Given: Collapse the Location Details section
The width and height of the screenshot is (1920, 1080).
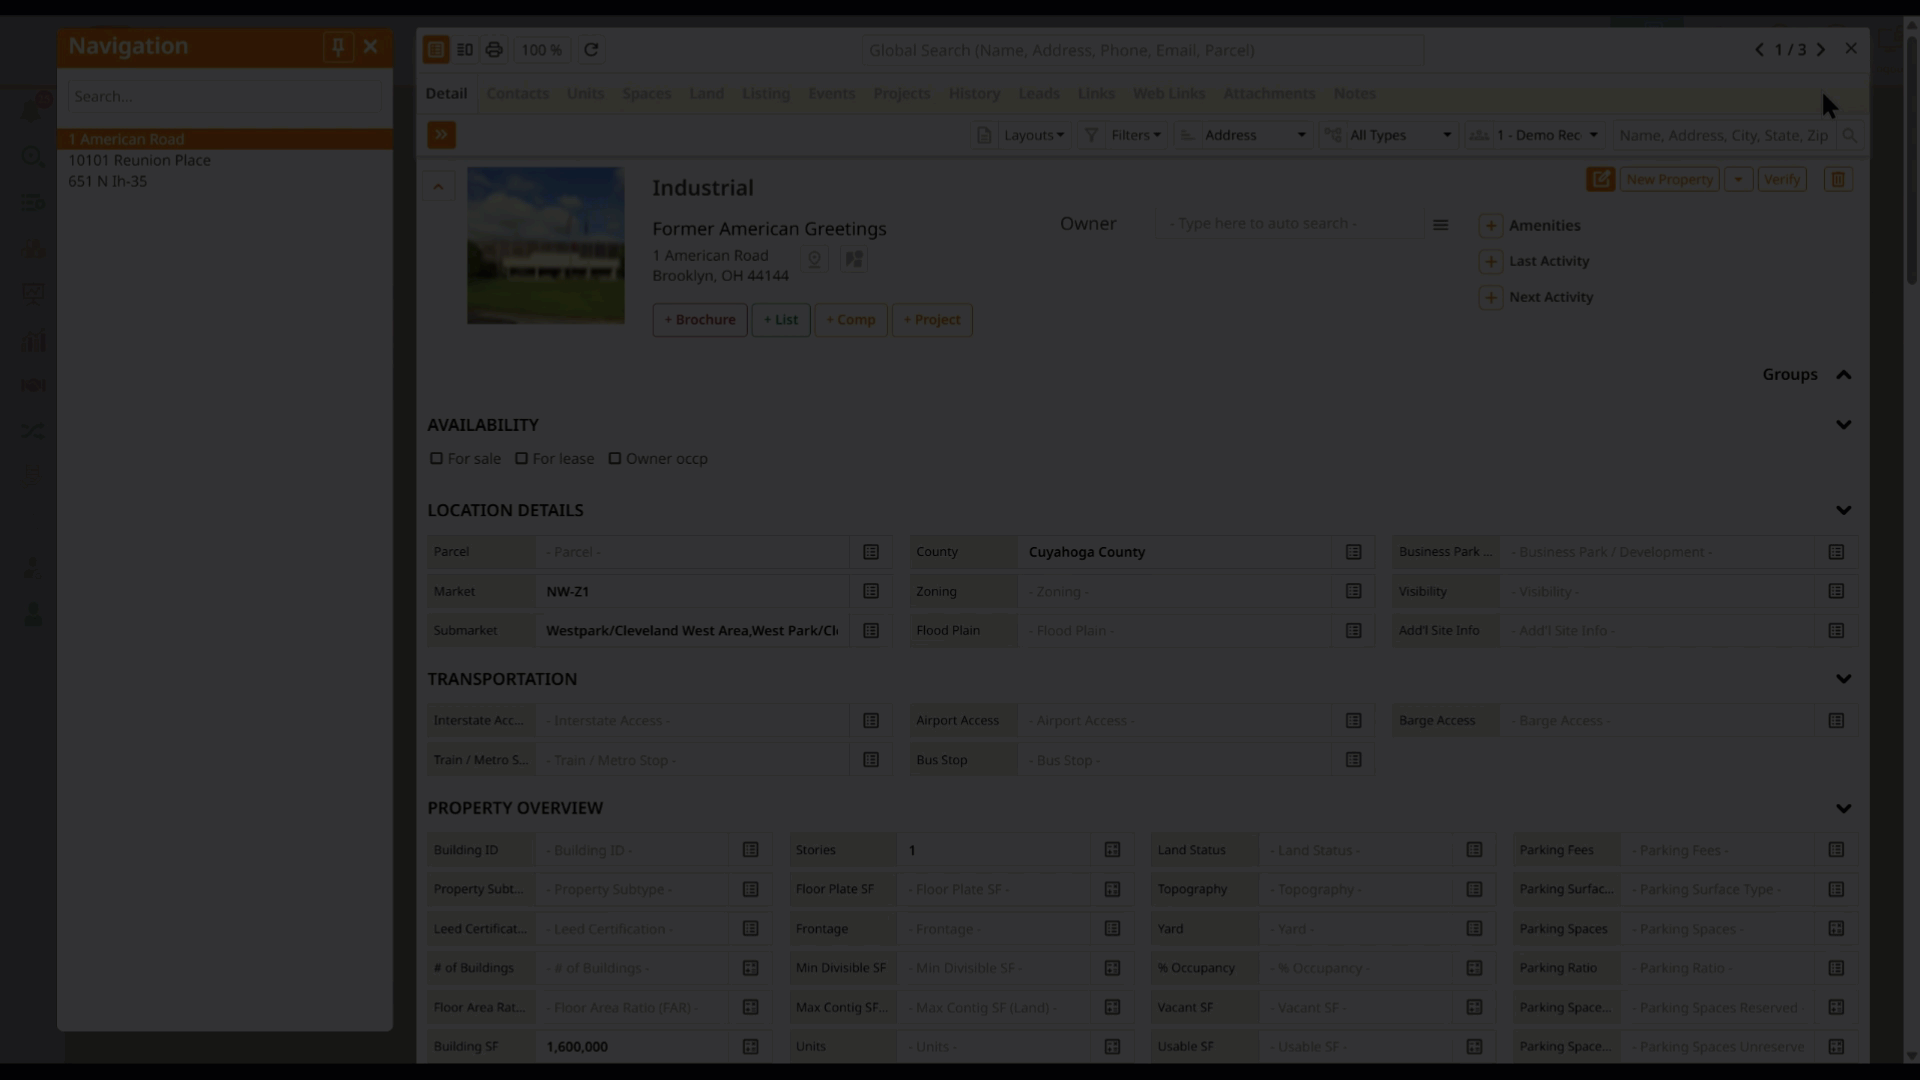Looking at the screenshot, I should (x=1844, y=511).
